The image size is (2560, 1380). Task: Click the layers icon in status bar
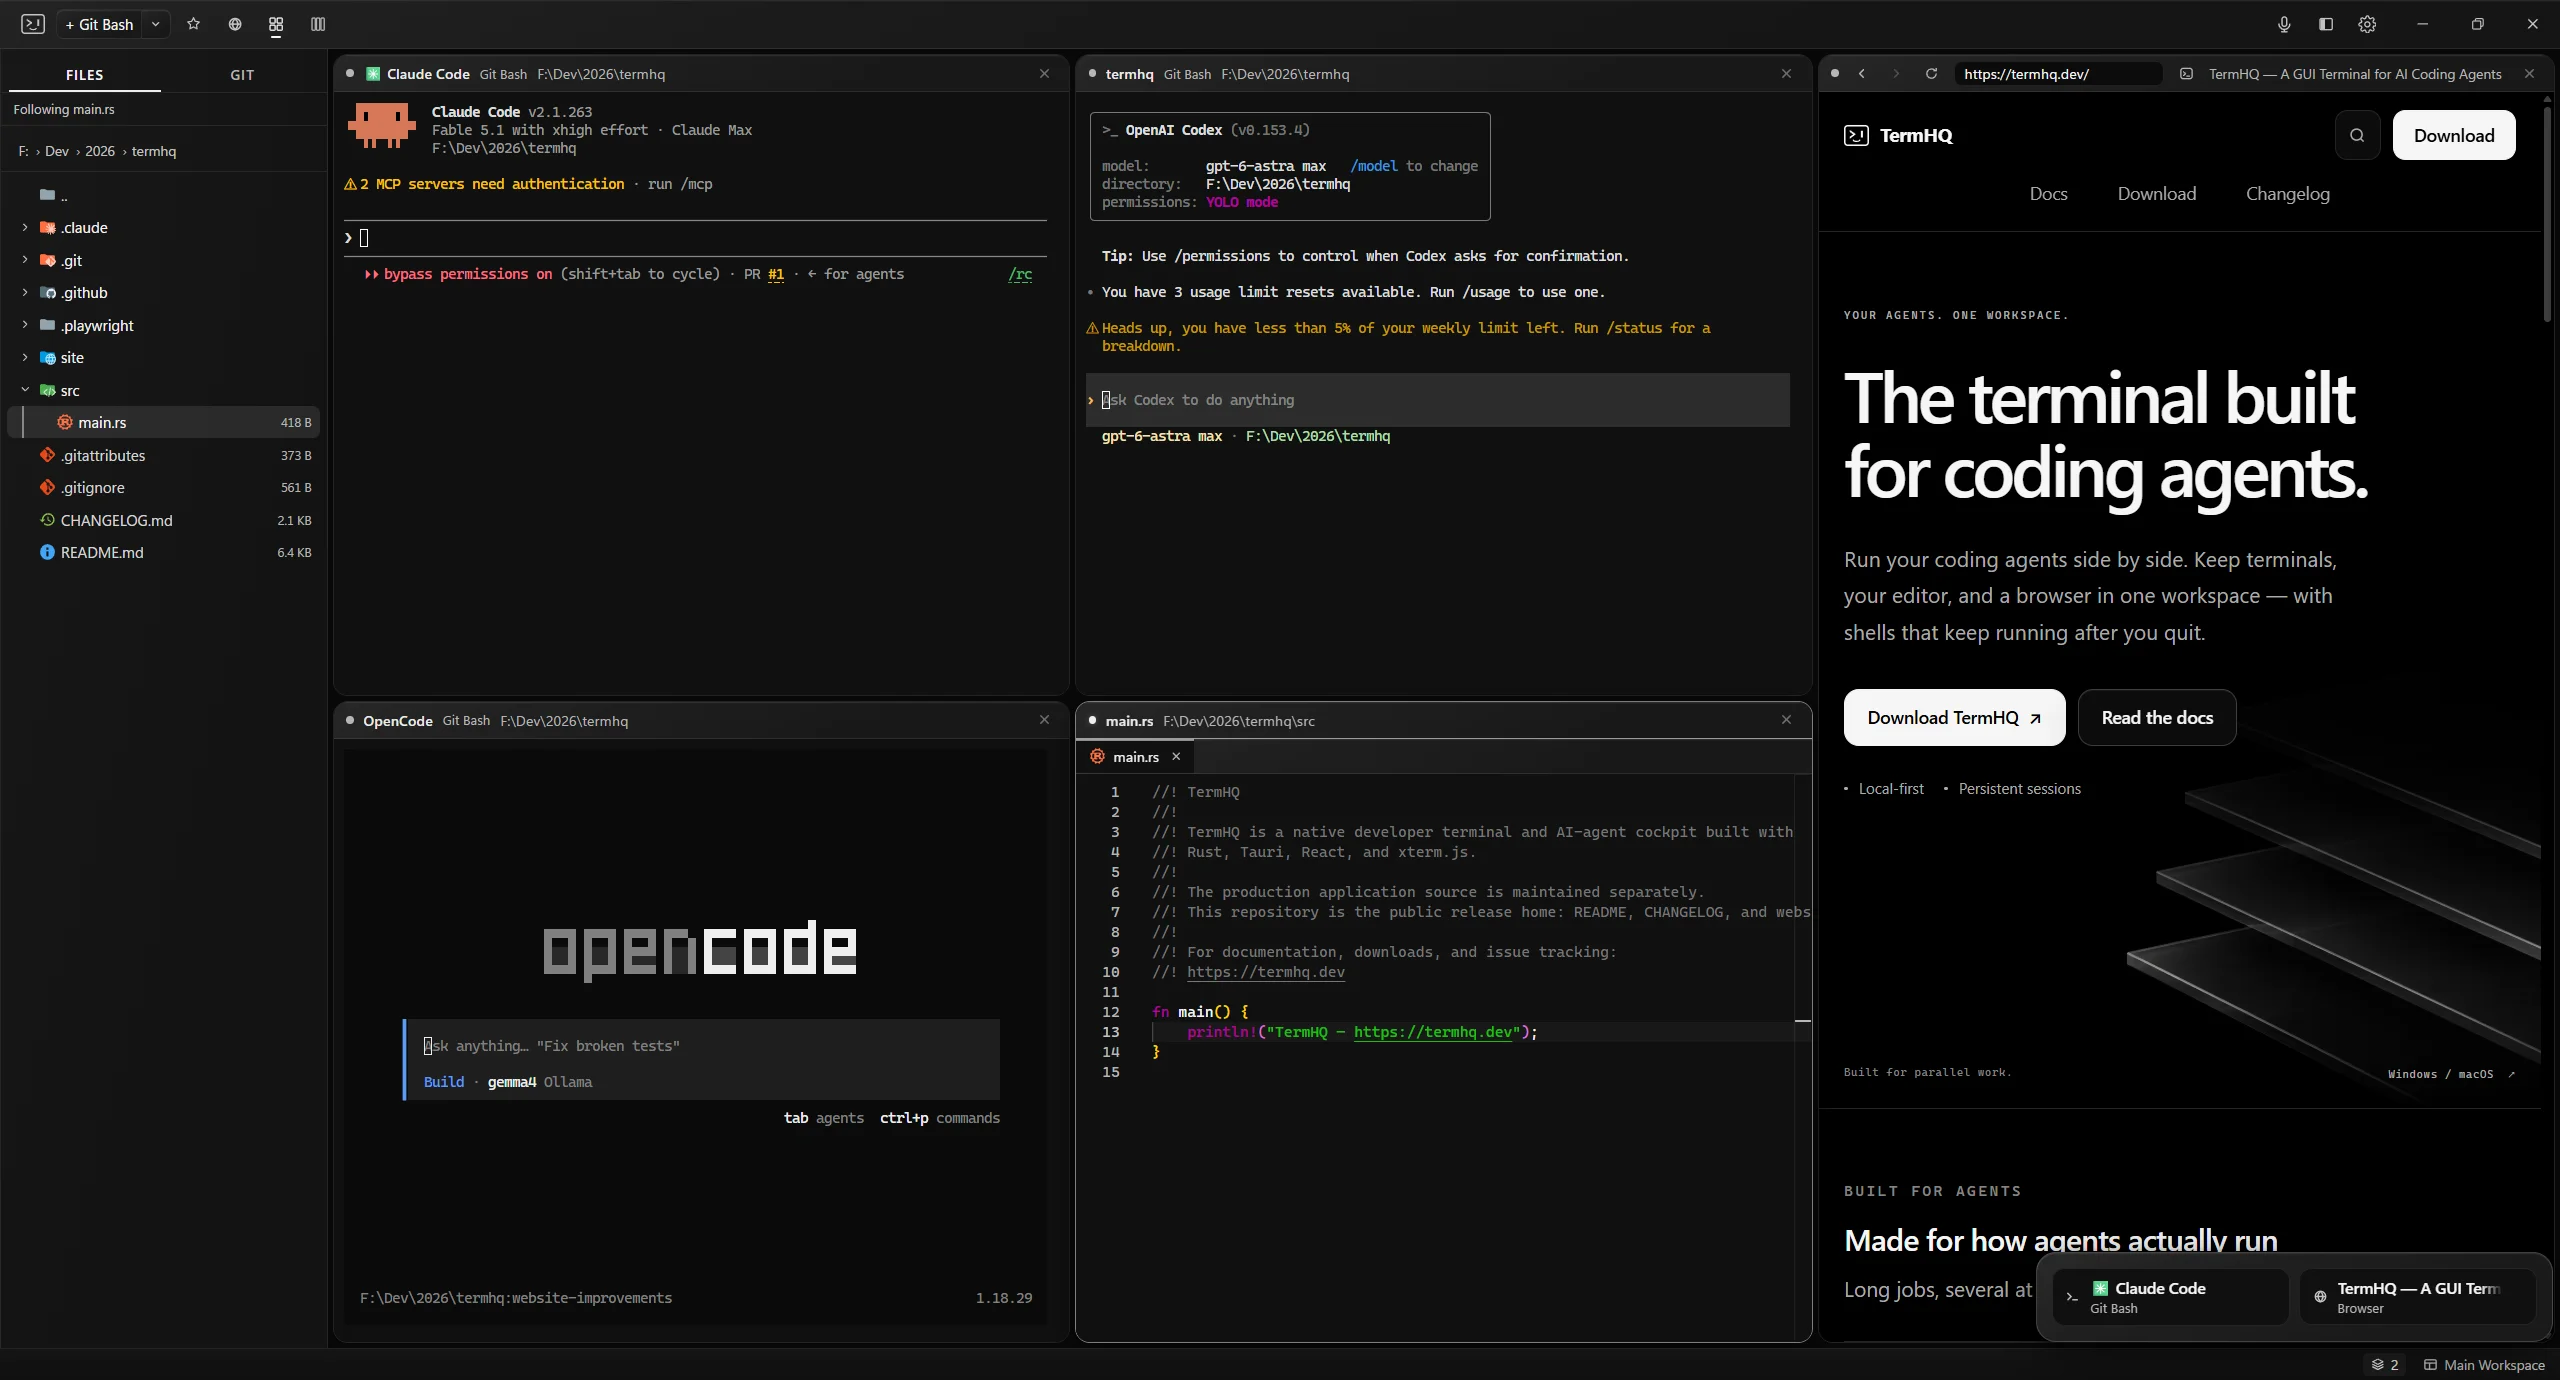click(x=2377, y=1365)
